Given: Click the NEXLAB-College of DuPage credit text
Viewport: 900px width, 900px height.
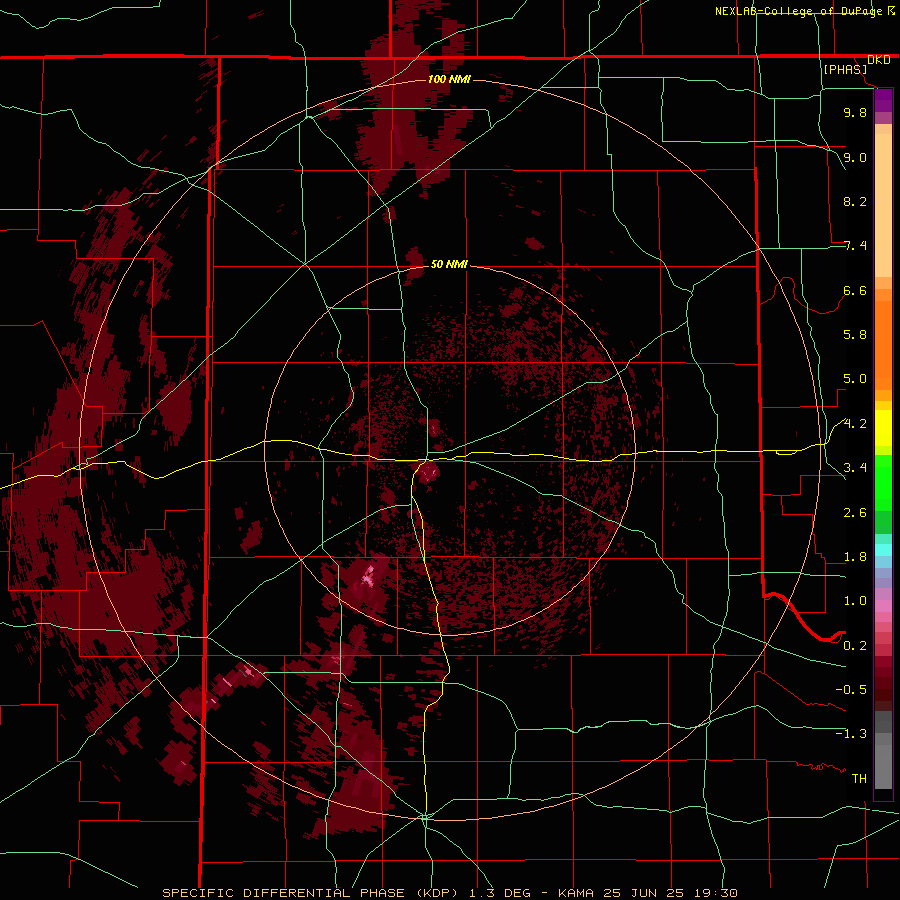Looking at the screenshot, I should click(x=798, y=11).
